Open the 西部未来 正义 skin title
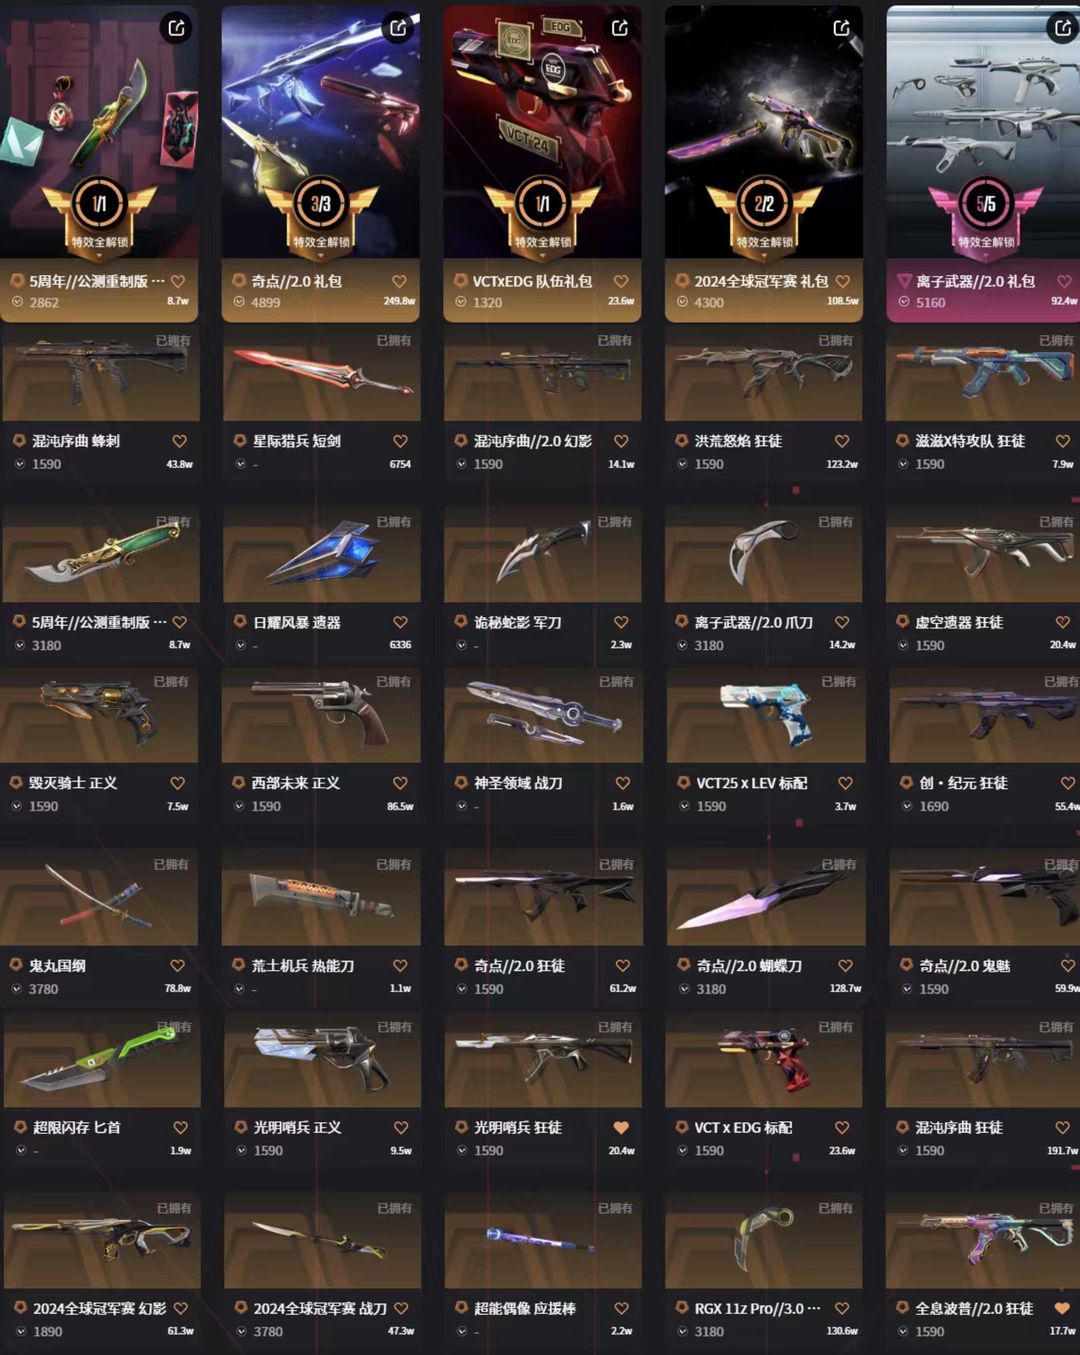 [x=296, y=783]
